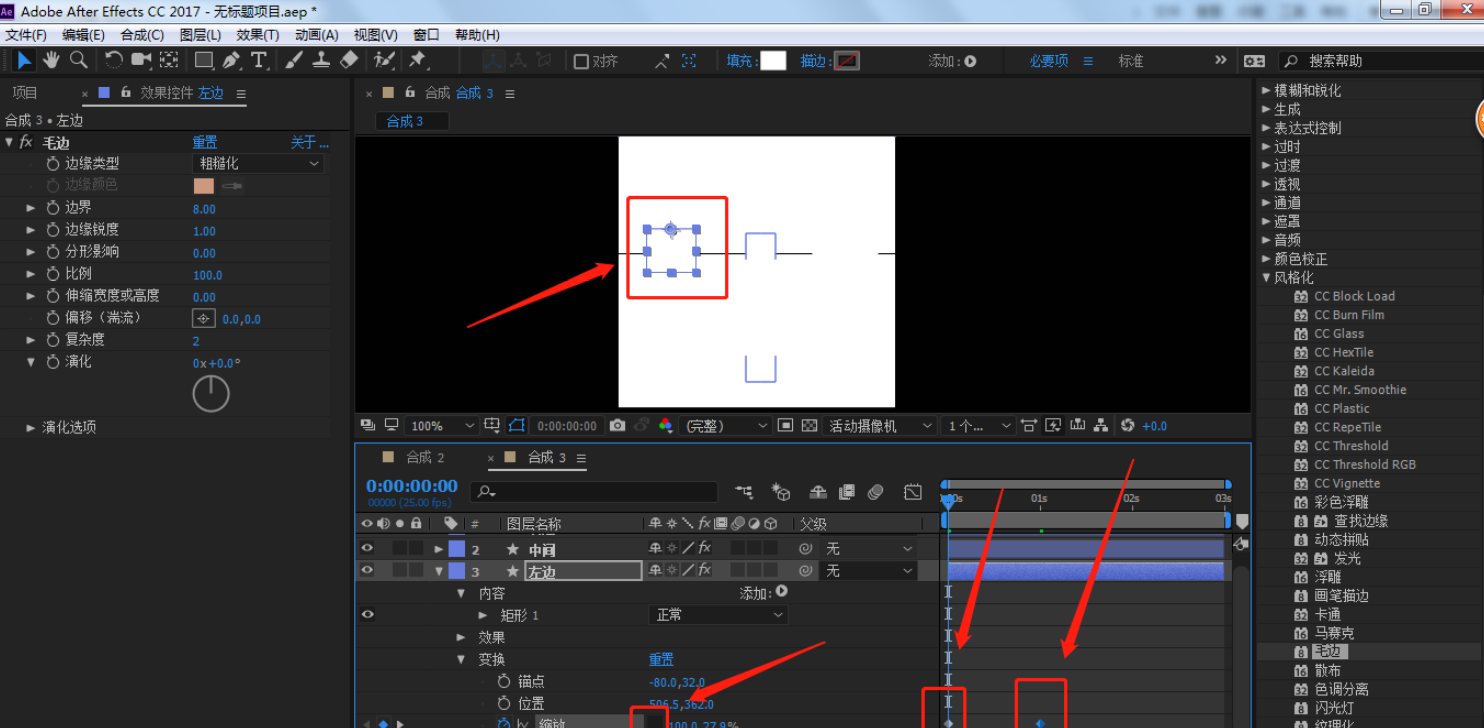Select the Puppet Pin tool
This screenshot has width=1484, height=728.
(418, 61)
